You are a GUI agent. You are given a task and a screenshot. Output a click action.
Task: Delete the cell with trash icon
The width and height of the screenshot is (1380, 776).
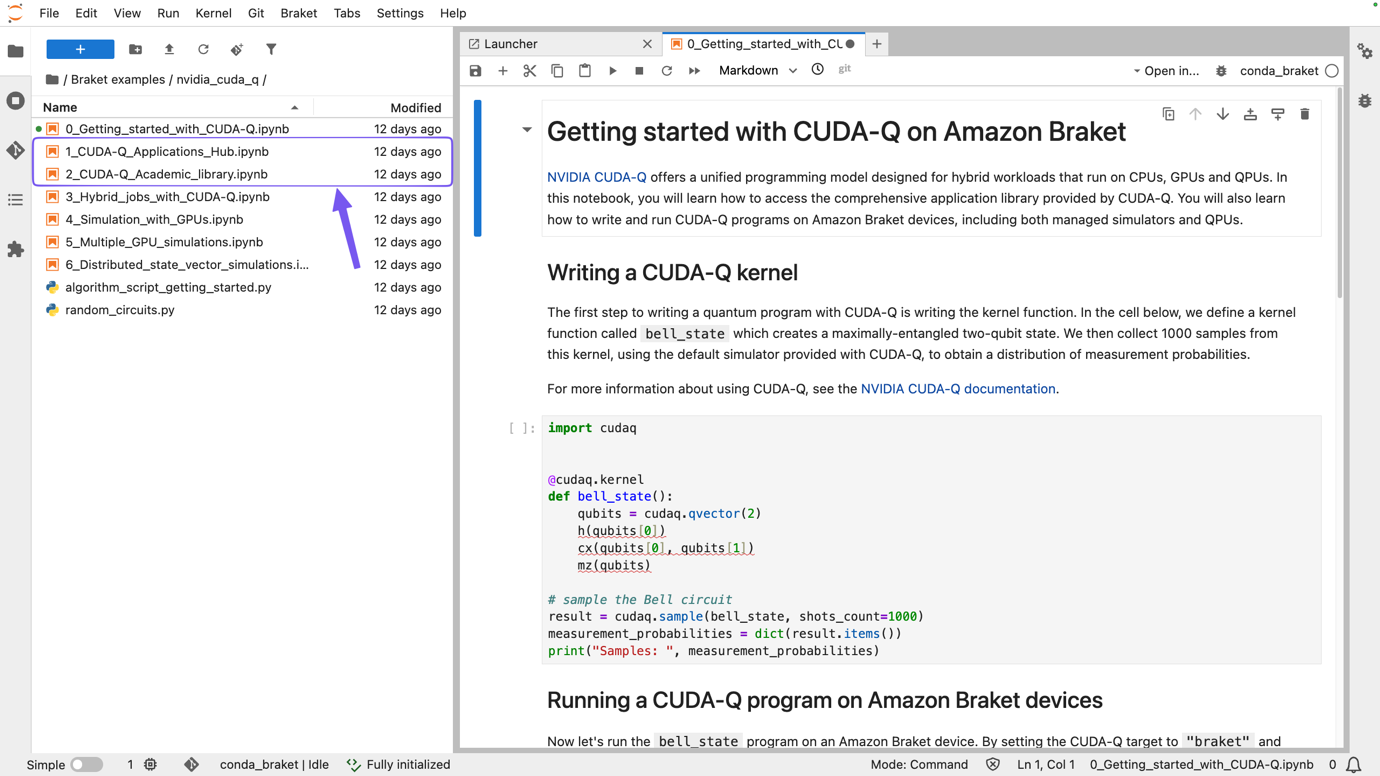(x=1305, y=114)
